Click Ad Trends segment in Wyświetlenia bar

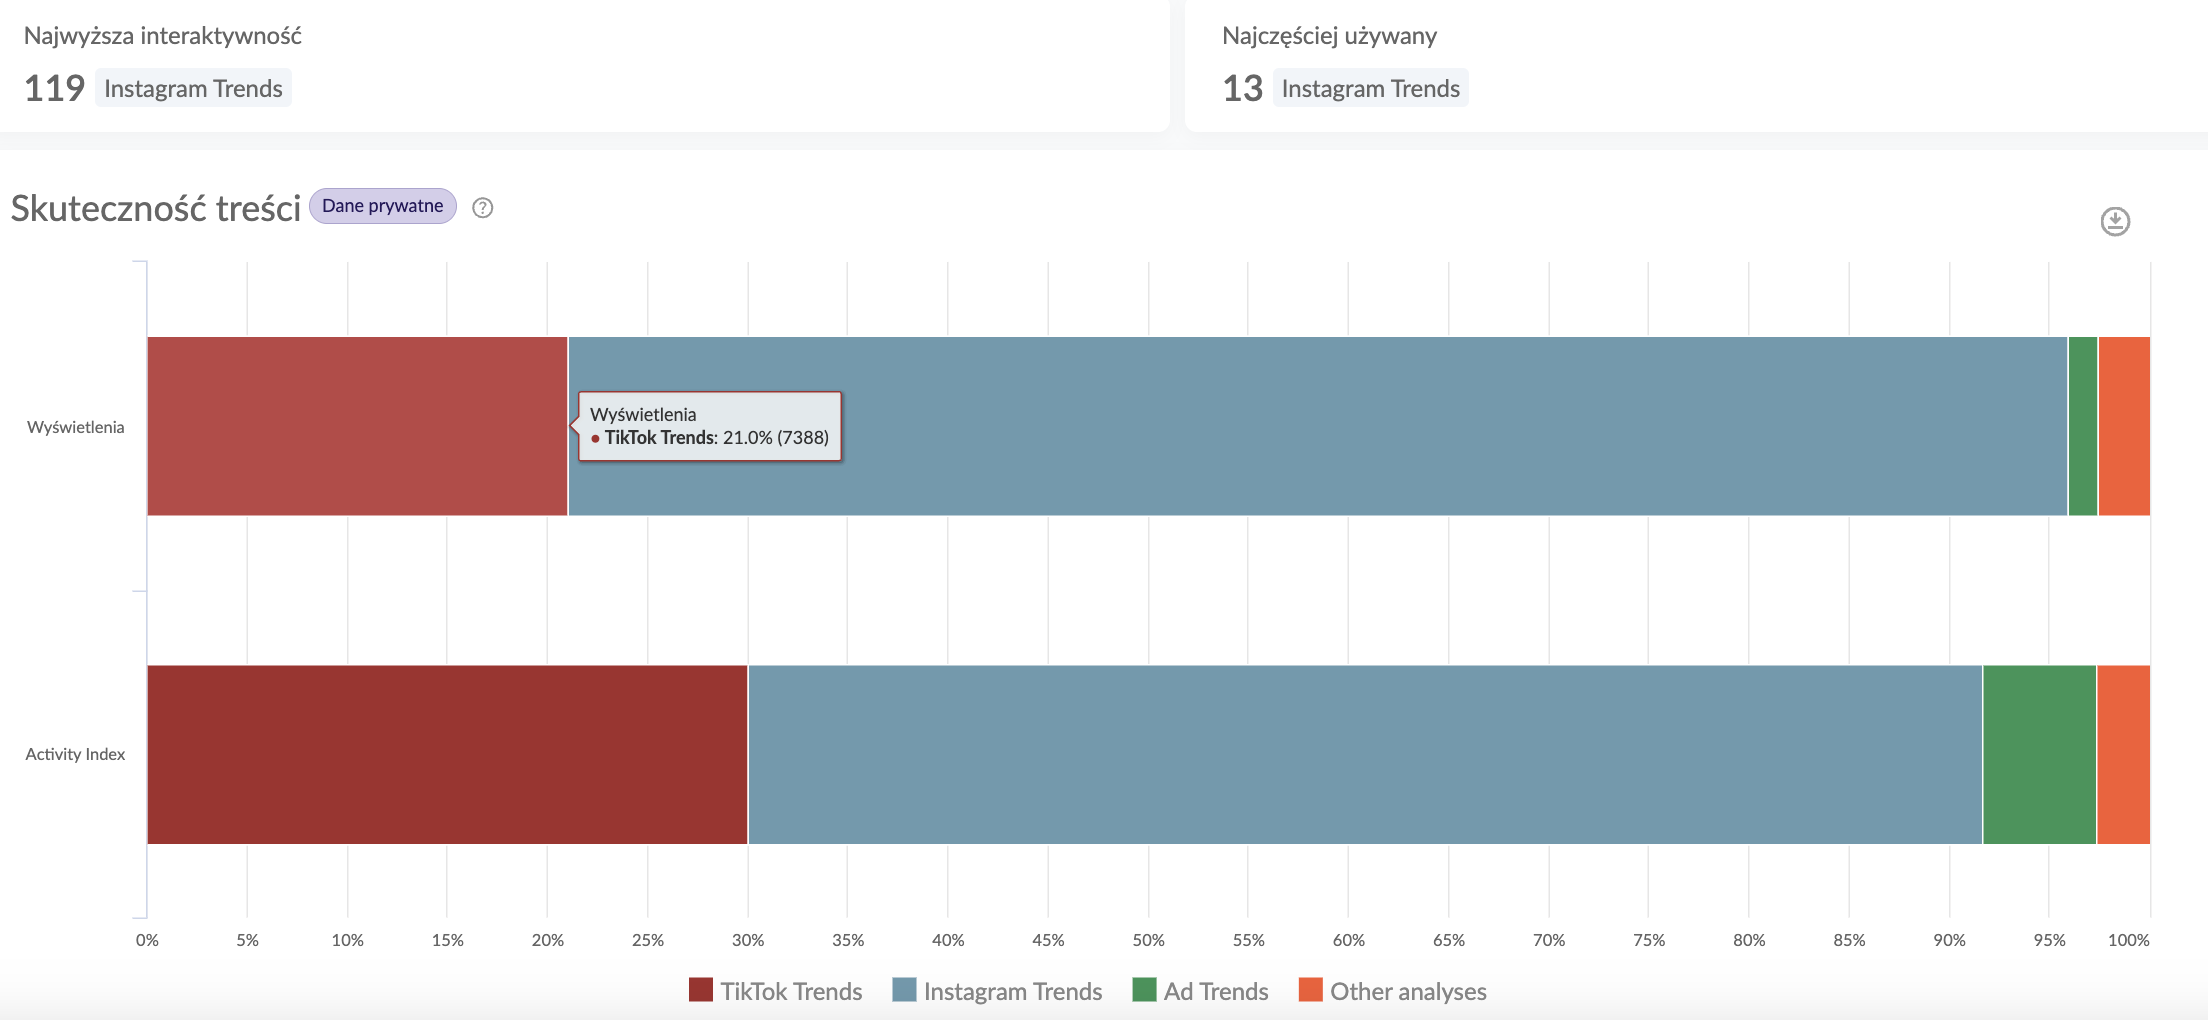click(2082, 426)
